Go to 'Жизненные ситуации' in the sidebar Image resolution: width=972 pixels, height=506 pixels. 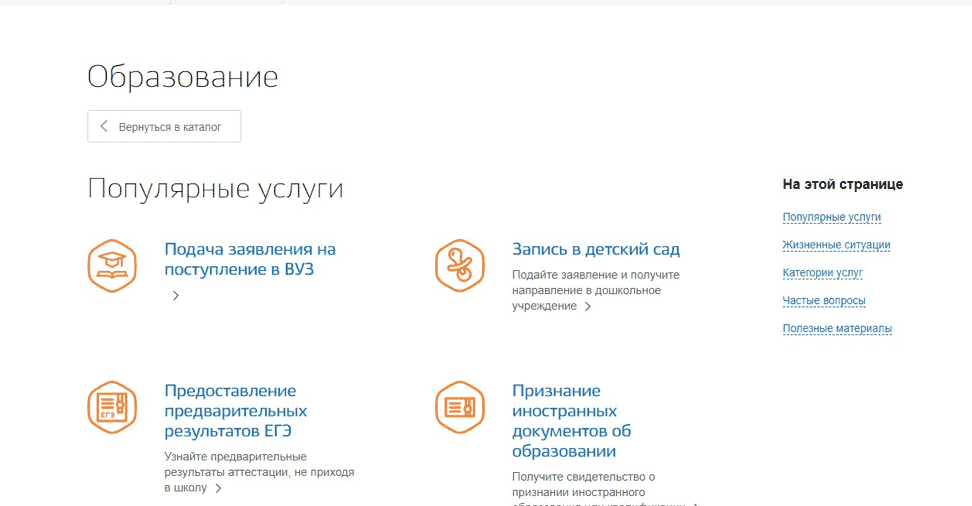[836, 245]
